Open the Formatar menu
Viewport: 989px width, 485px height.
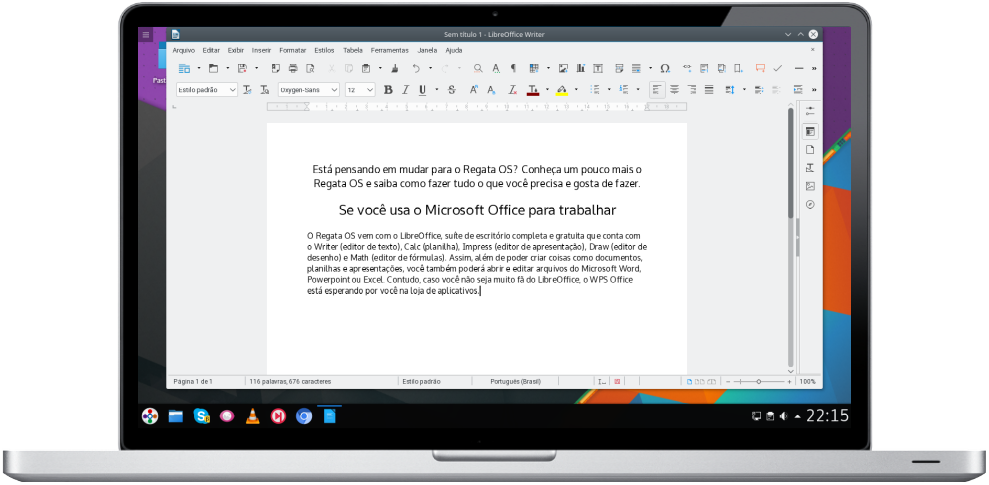pos(293,50)
